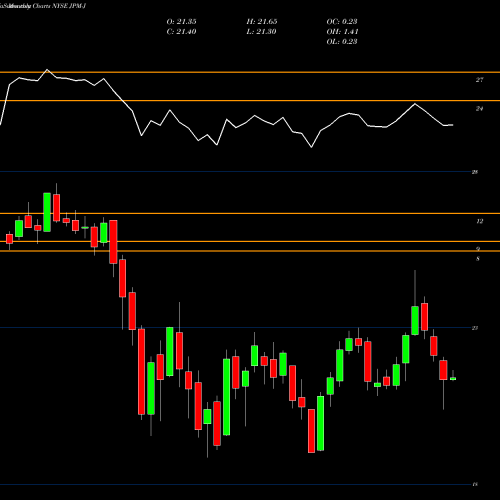
Task: Select the high value 'H: 21.65'
Action: (262, 22)
